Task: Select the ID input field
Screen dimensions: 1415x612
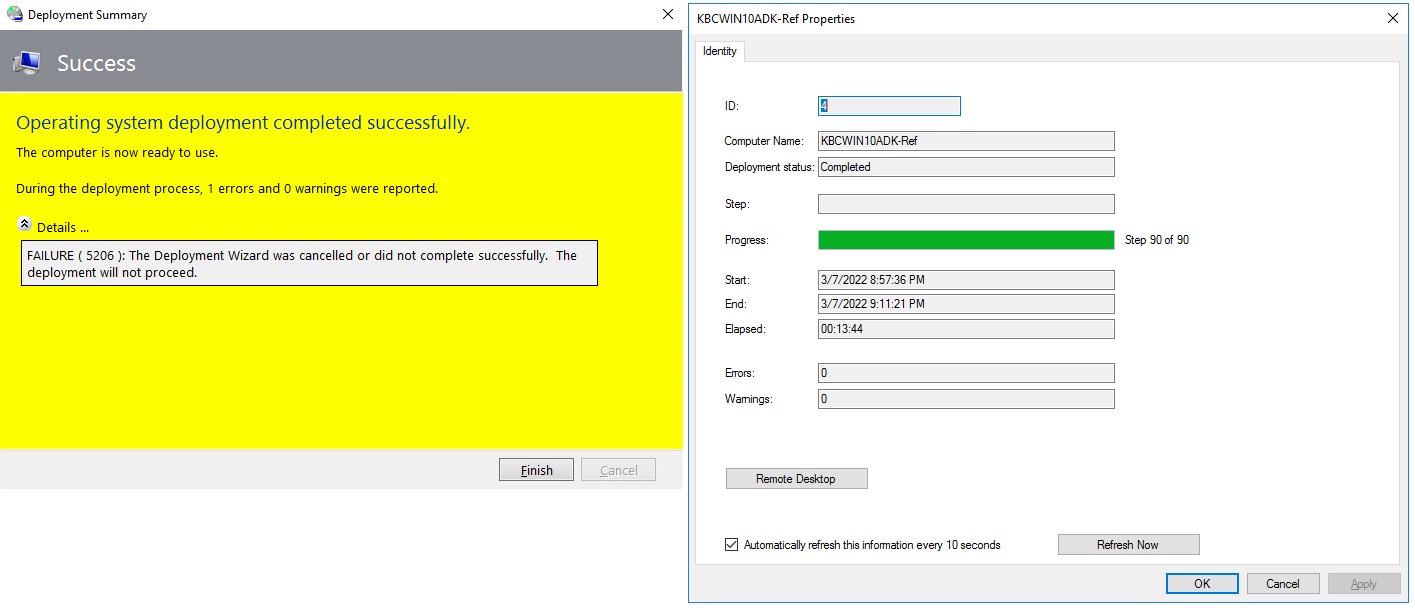Action: pyautogui.click(x=888, y=105)
